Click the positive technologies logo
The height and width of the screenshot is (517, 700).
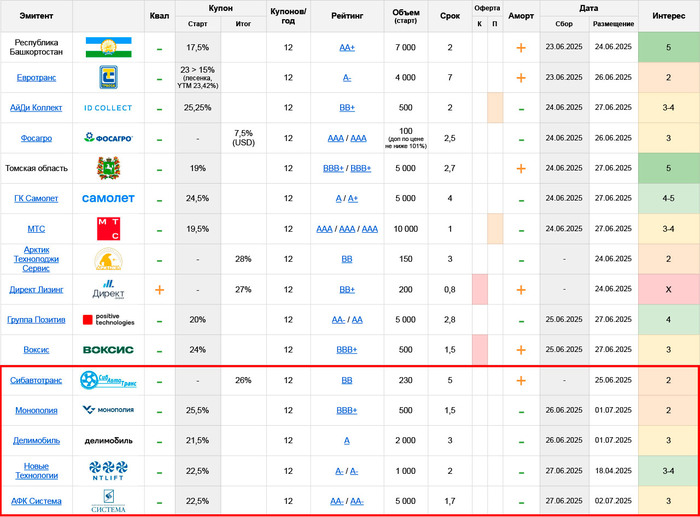coord(108,320)
